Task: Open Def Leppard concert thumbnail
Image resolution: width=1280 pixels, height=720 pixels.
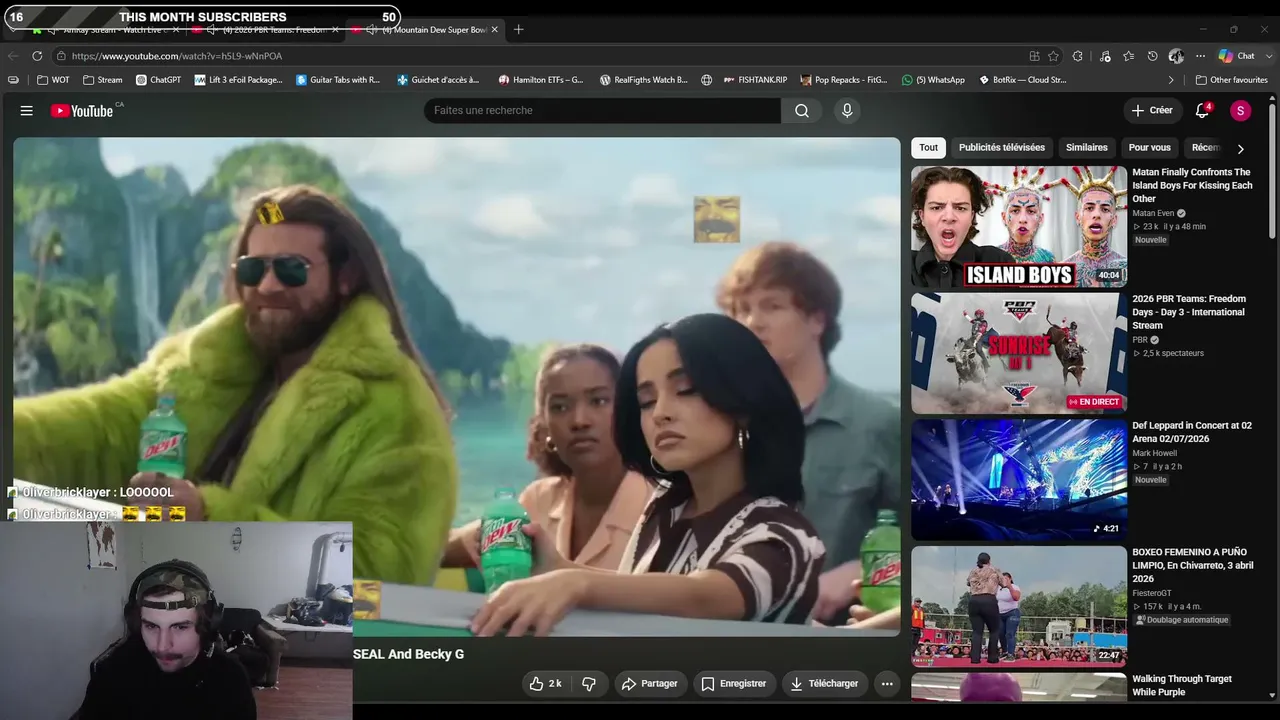Action: tap(1019, 480)
